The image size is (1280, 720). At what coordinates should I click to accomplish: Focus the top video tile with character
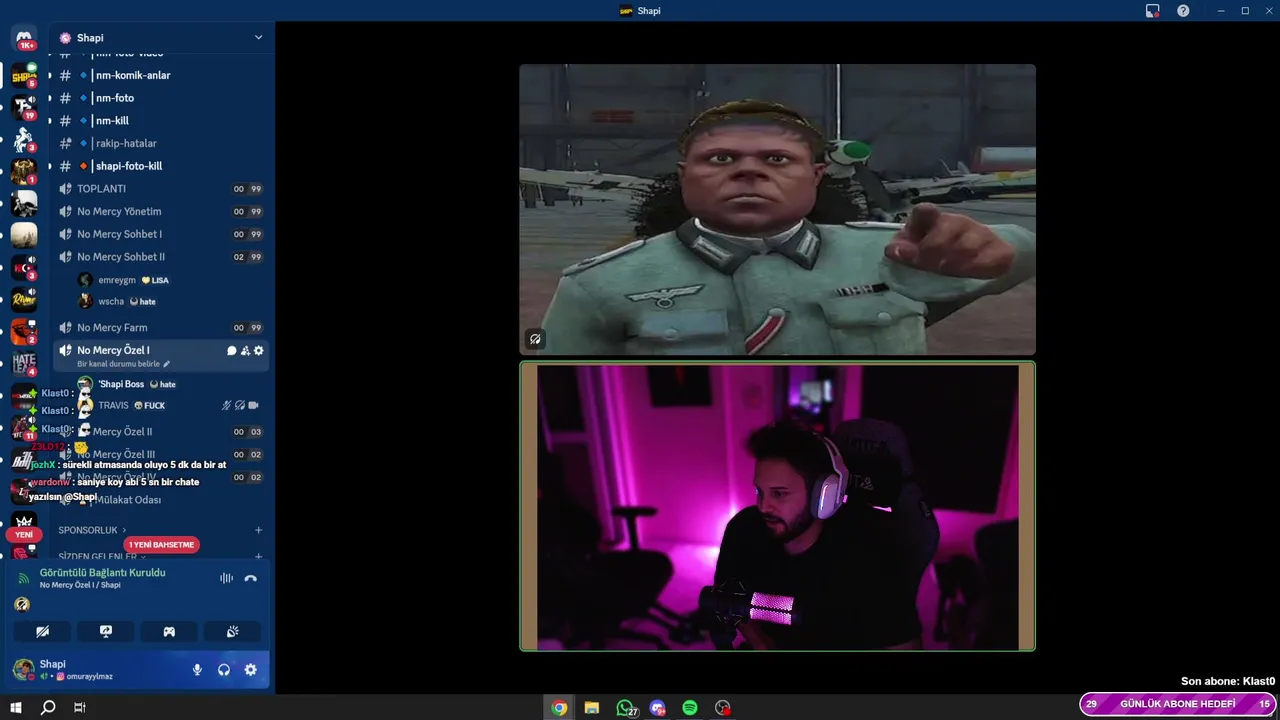tap(777, 209)
